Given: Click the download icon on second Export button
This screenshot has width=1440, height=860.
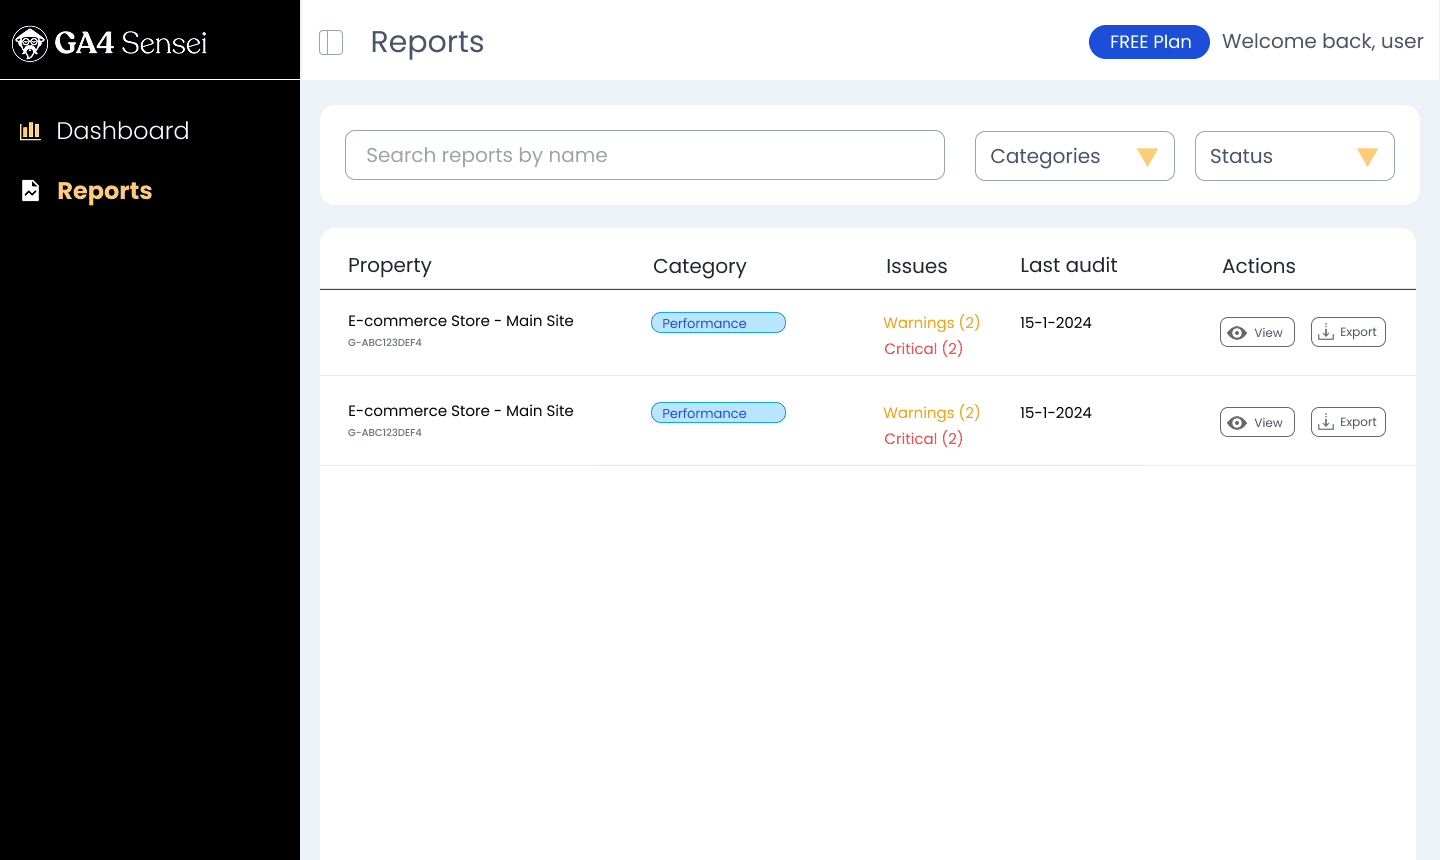Looking at the screenshot, I should coord(1325,421).
